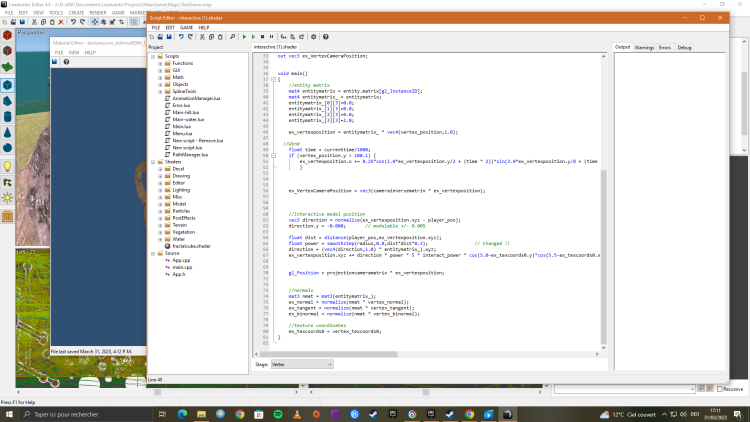Open fractalcube.shader in the project tree
Viewport: 750px width, 422px height.
190,245
